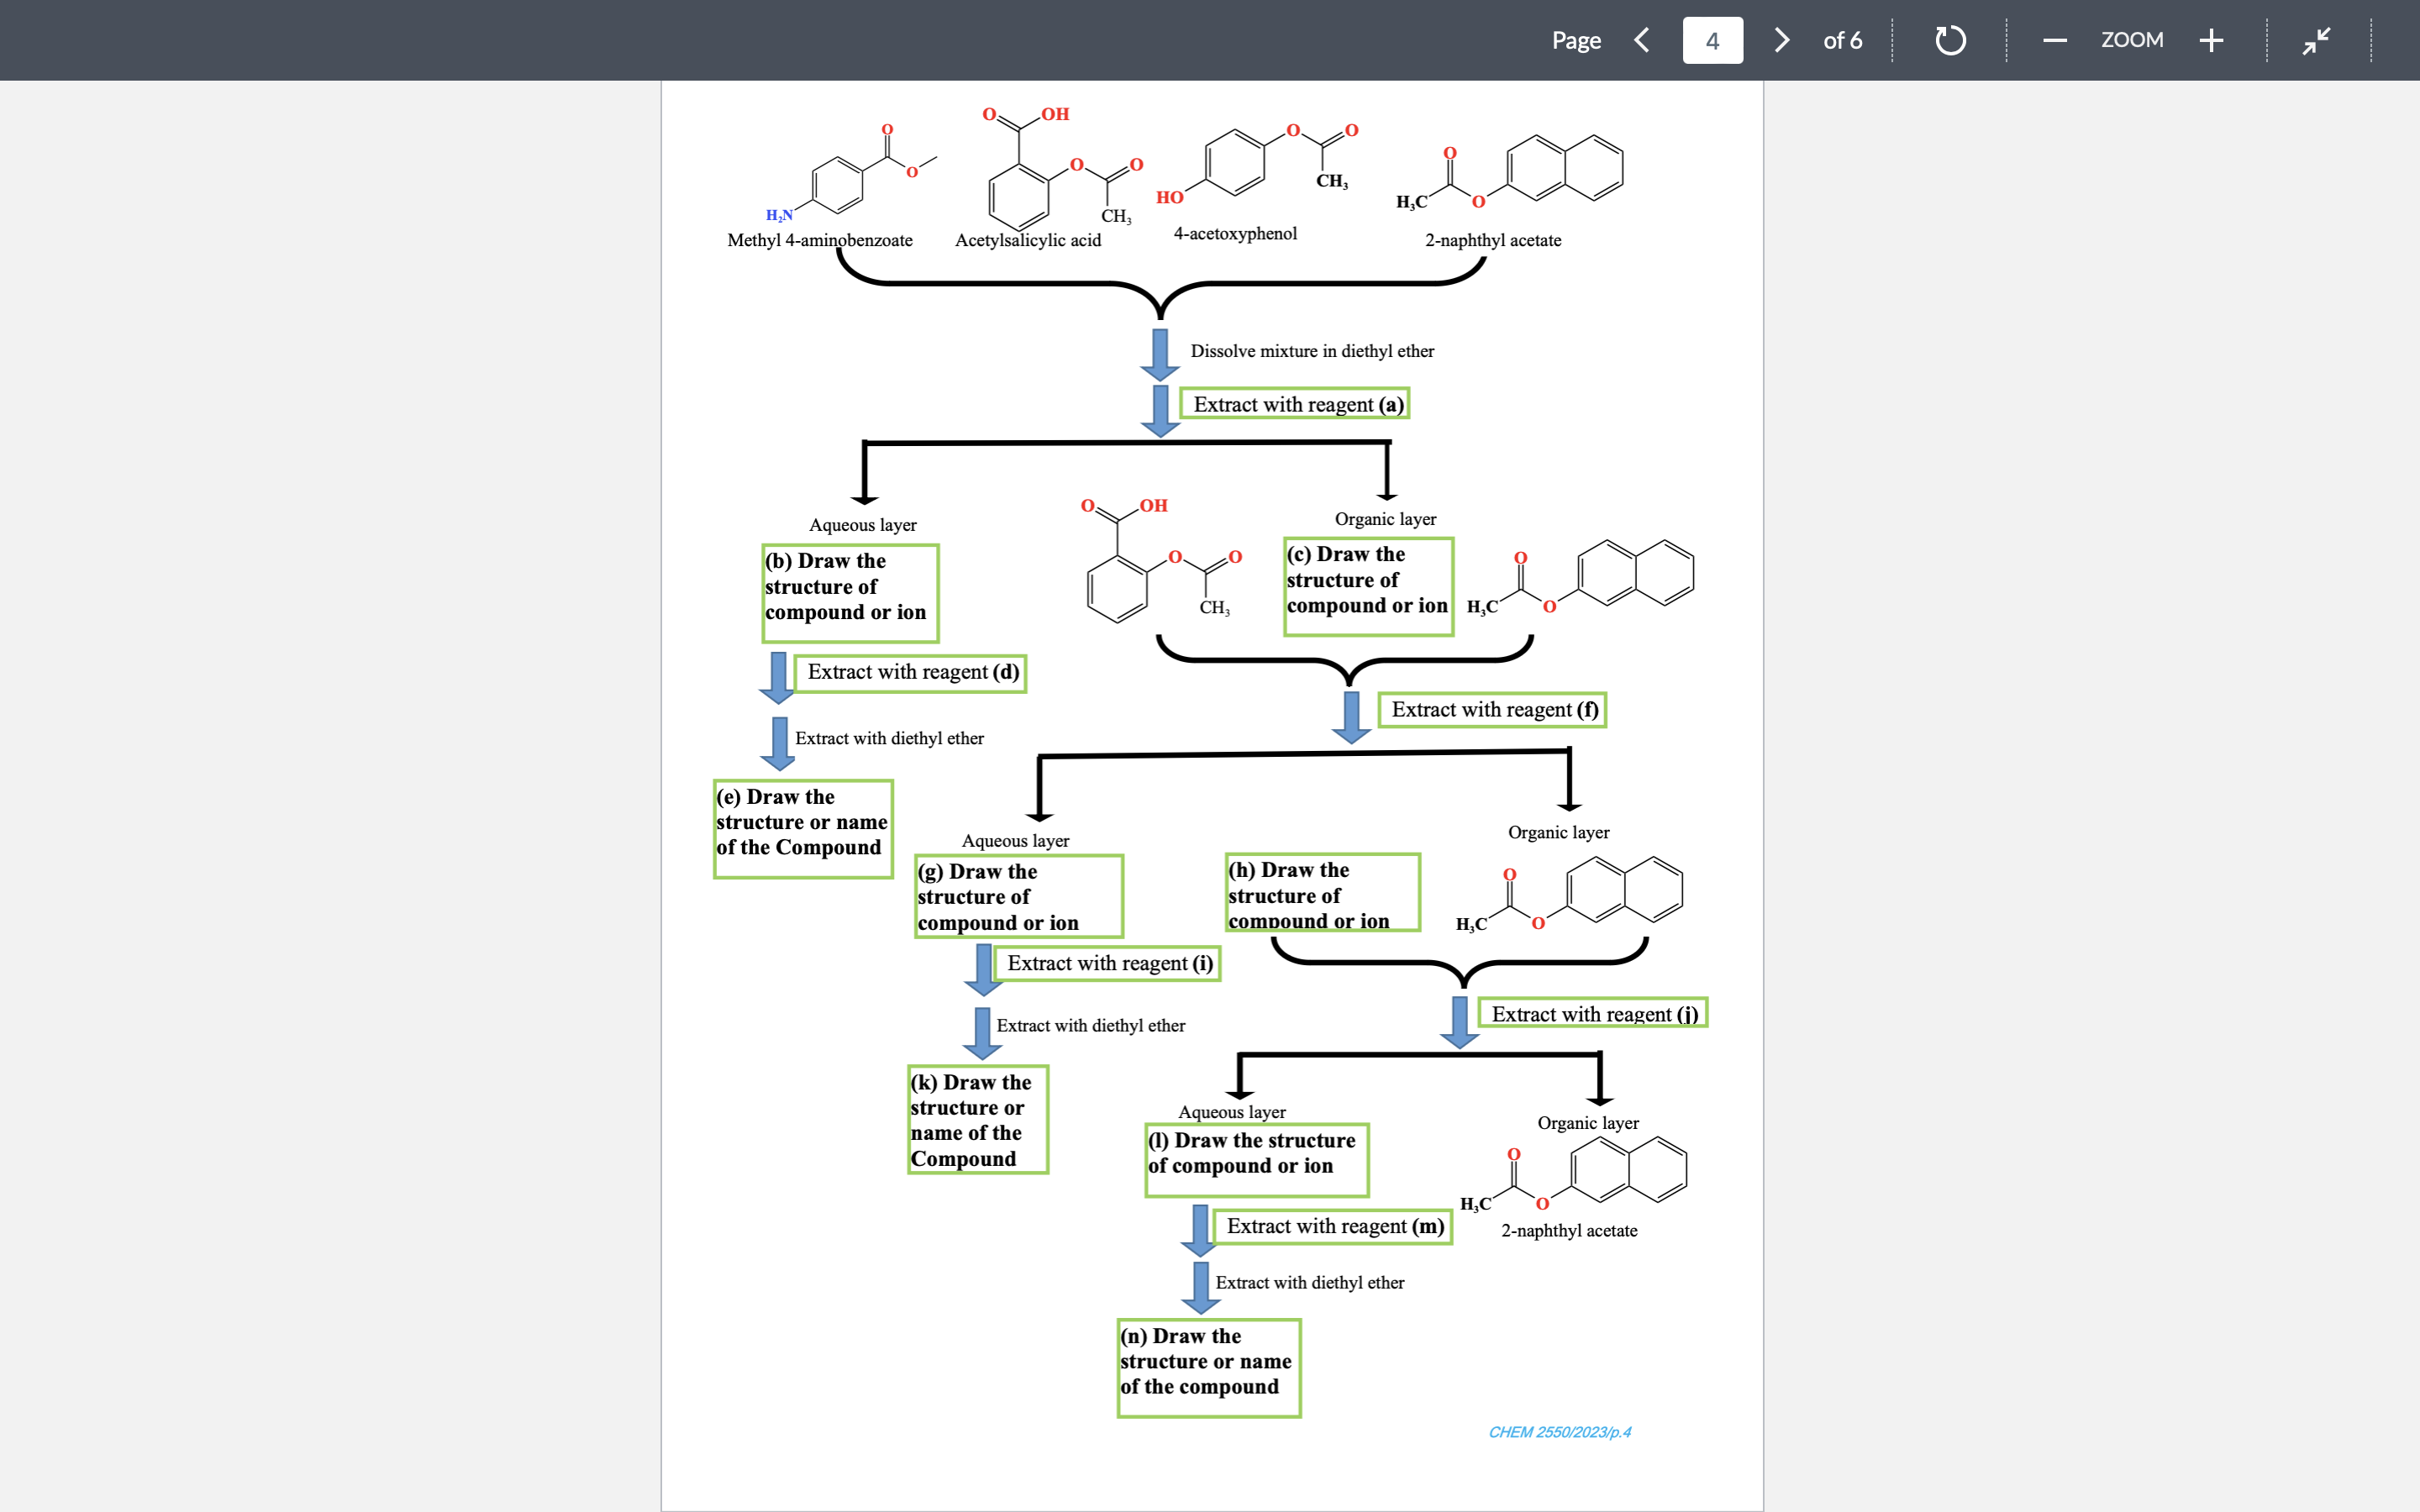Zoom in on the document
Image resolution: width=2420 pixels, height=1512 pixels.
2211,40
